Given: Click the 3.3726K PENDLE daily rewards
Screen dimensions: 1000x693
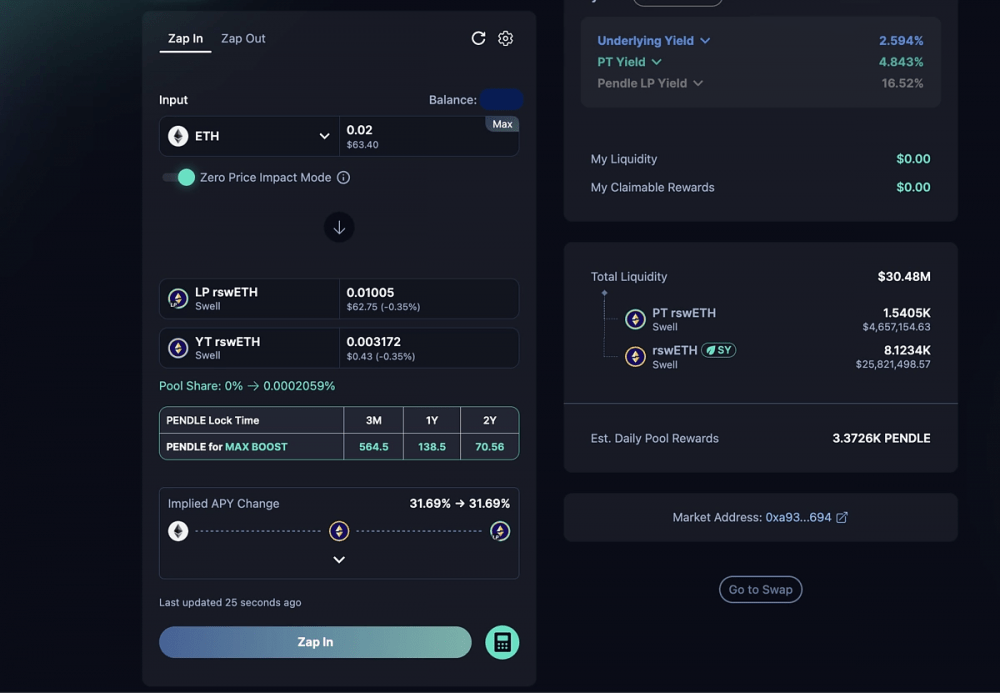Looking at the screenshot, I should click(x=881, y=438).
